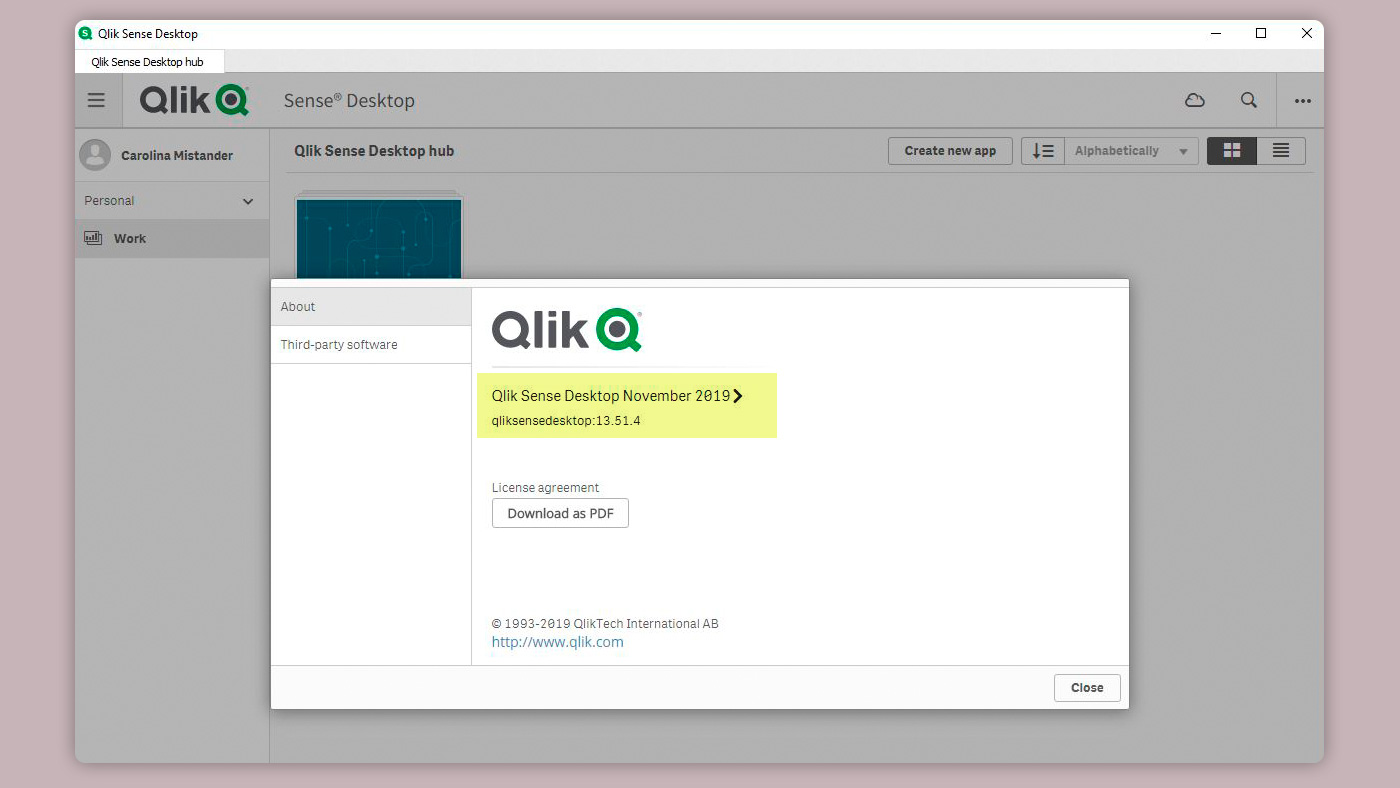Close the About dialog

[1087, 688]
